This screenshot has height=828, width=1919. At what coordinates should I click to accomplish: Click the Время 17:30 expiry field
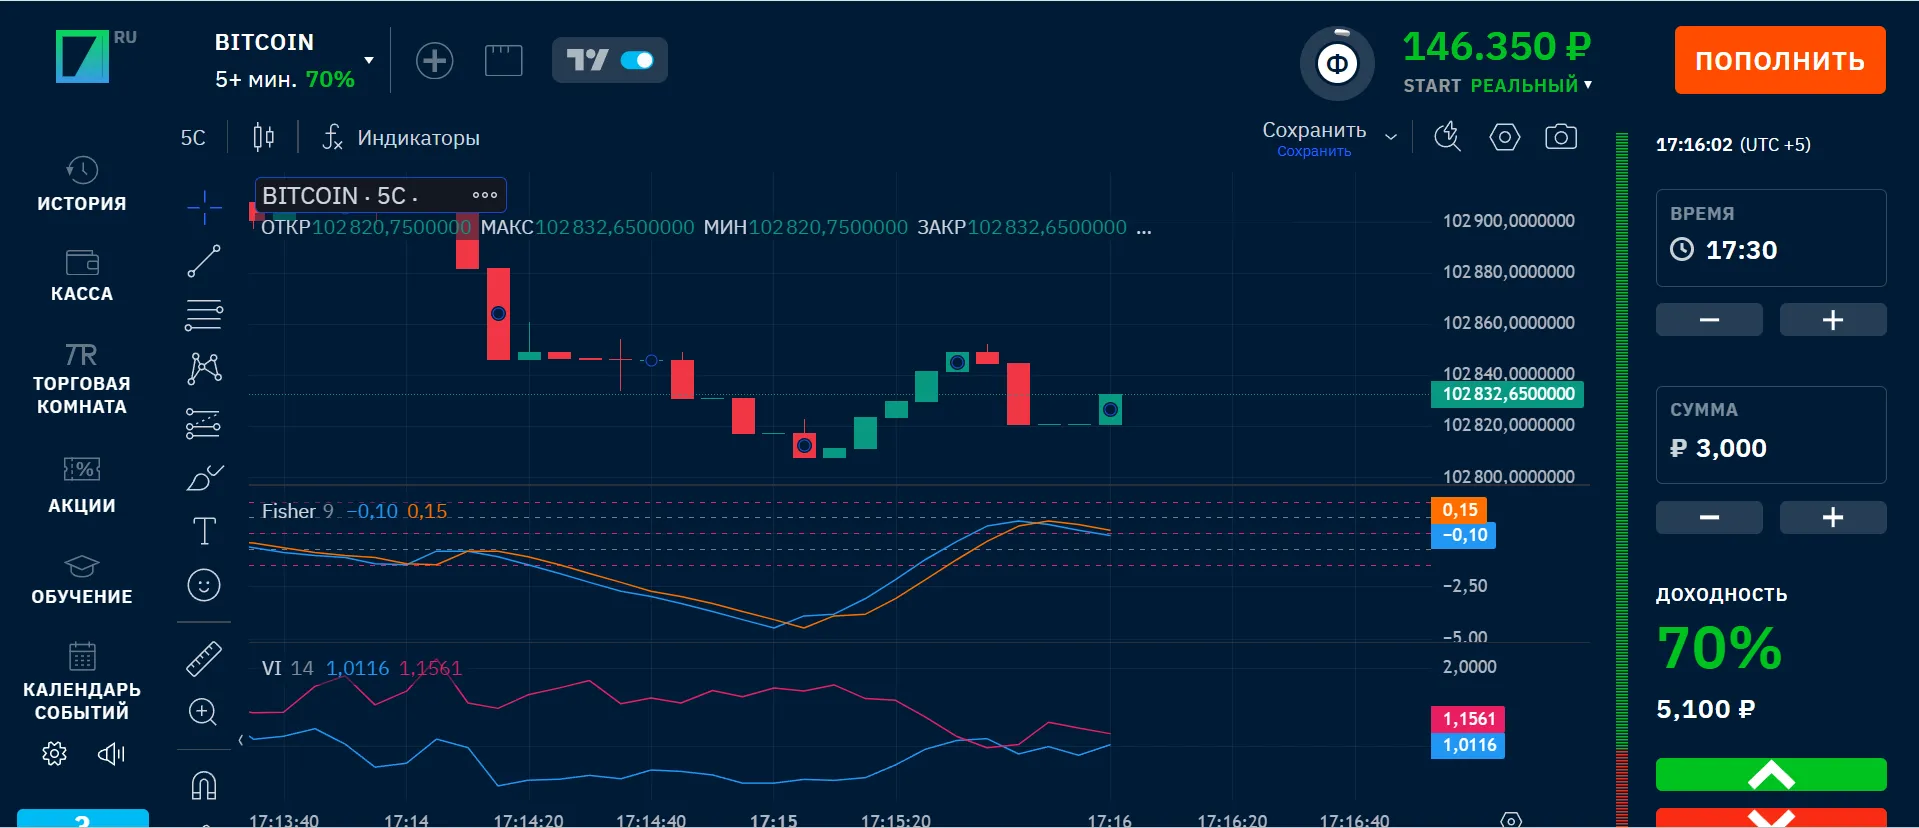point(1770,250)
